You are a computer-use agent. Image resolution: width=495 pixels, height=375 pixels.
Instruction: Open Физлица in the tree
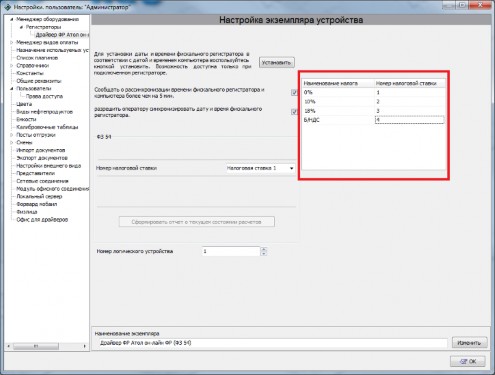point(27,212)
